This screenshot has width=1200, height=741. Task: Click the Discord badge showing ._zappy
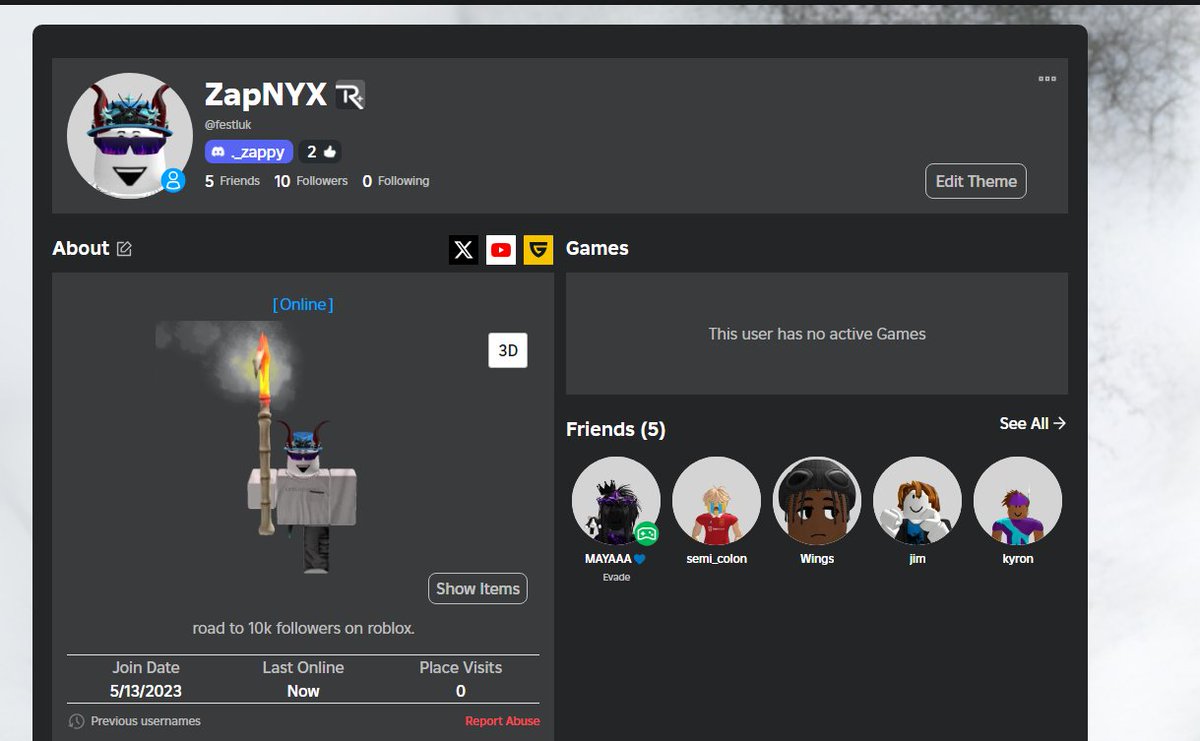[247, 151]
